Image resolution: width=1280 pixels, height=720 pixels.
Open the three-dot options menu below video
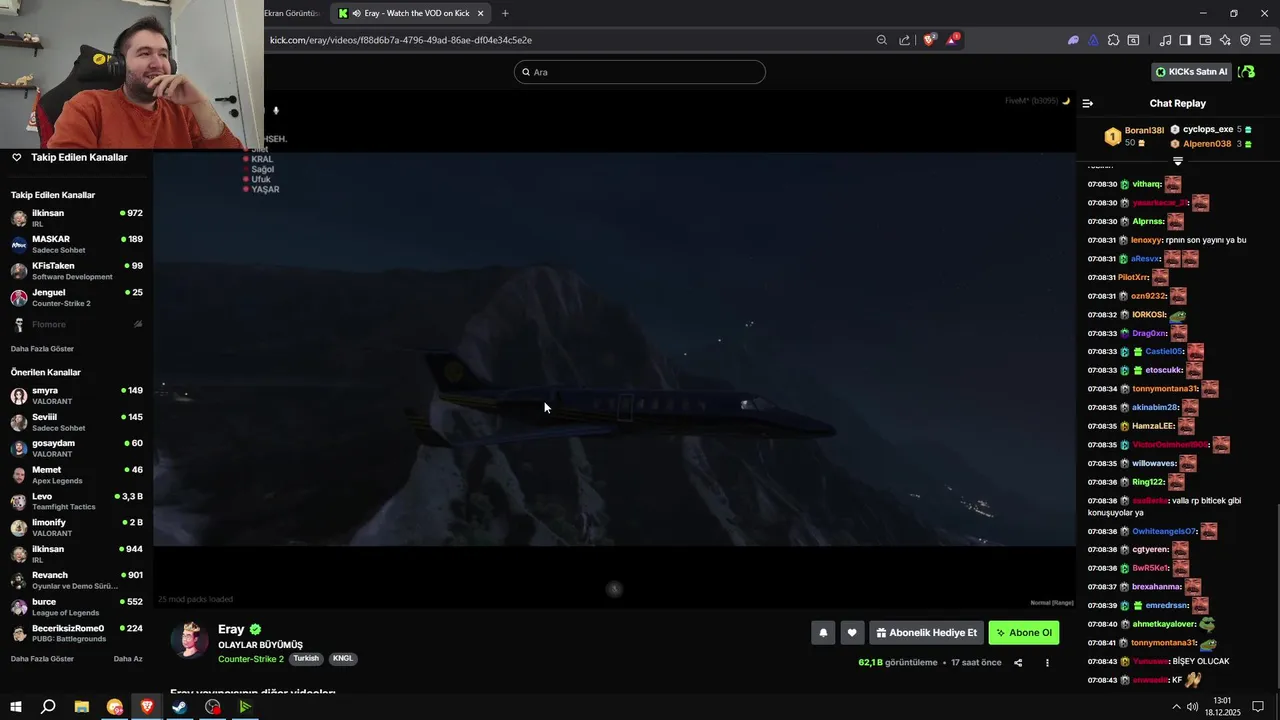click(1047, 663)
